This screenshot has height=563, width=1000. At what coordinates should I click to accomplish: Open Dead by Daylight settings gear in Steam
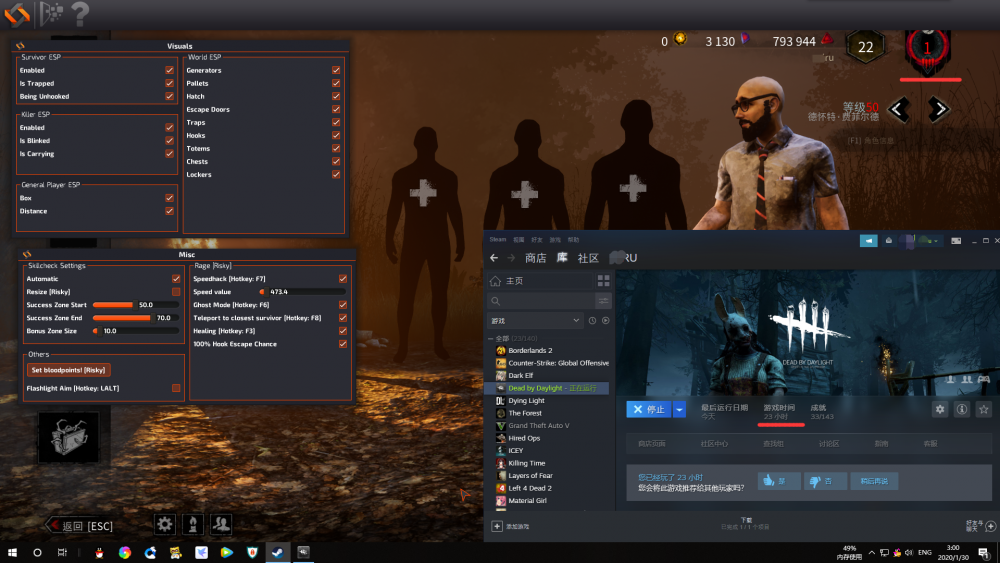click(x=940, y=409)
